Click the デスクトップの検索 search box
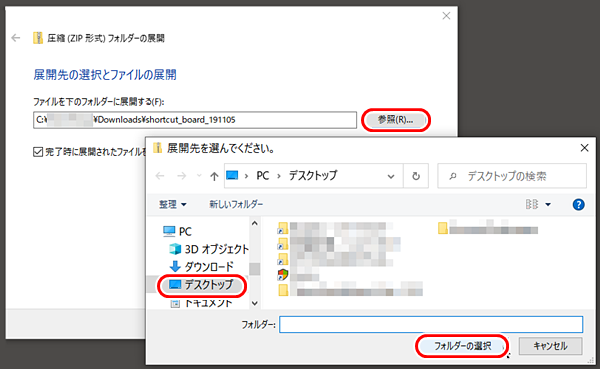This screenshot has width=600, height=369. point(512,176)
